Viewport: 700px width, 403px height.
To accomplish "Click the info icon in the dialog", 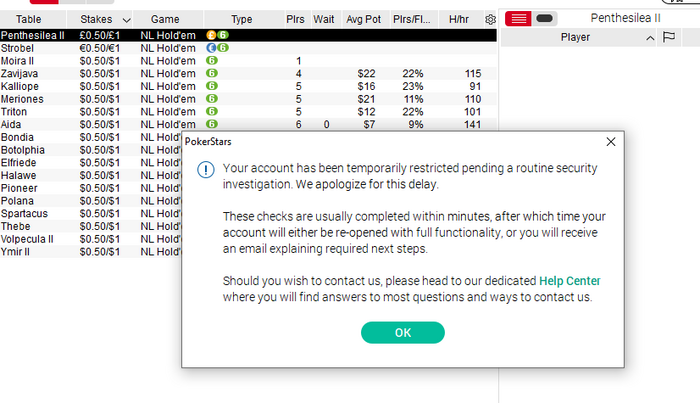I will click(x=206, y=170).
